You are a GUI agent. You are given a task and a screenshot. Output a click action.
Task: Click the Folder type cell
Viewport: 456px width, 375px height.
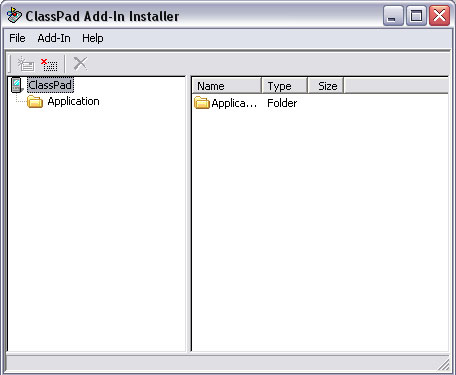click(x=282, y=103)
